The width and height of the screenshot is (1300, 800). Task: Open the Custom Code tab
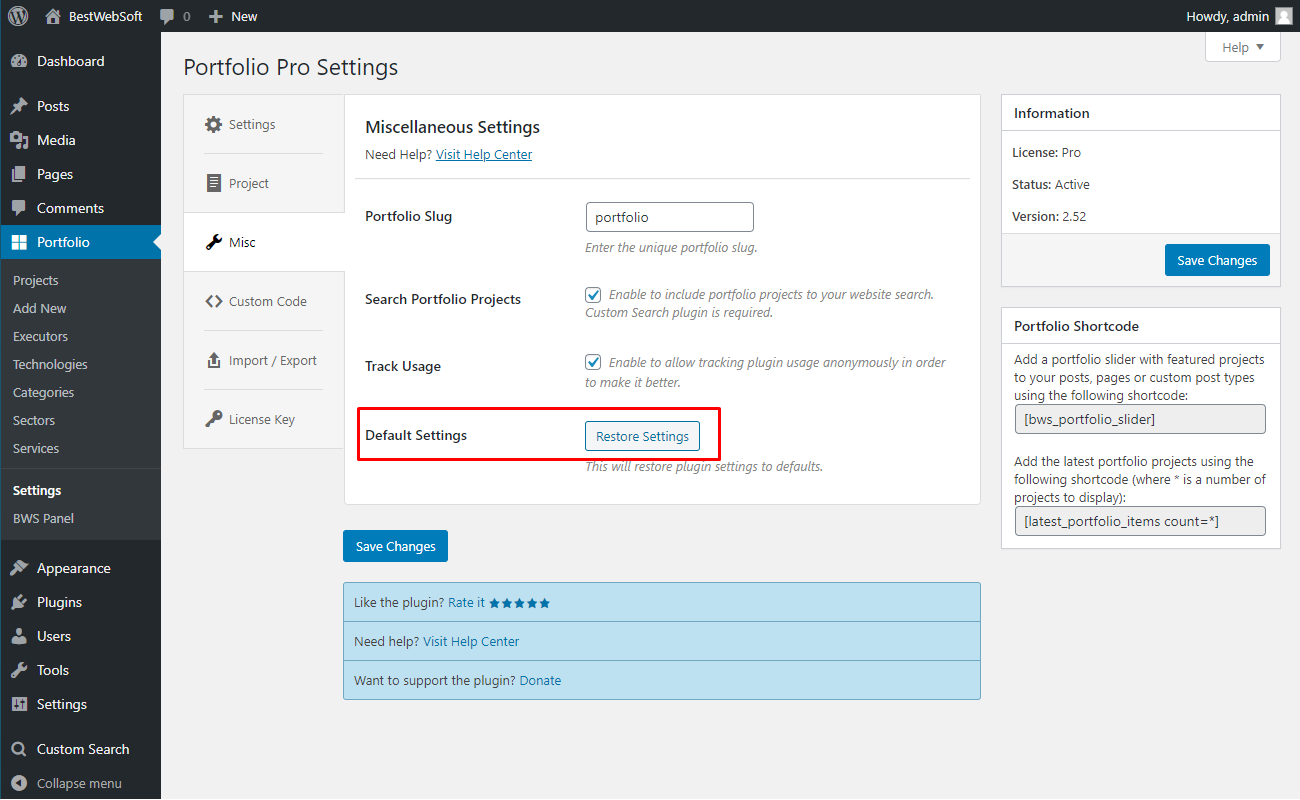coord(264,301)
